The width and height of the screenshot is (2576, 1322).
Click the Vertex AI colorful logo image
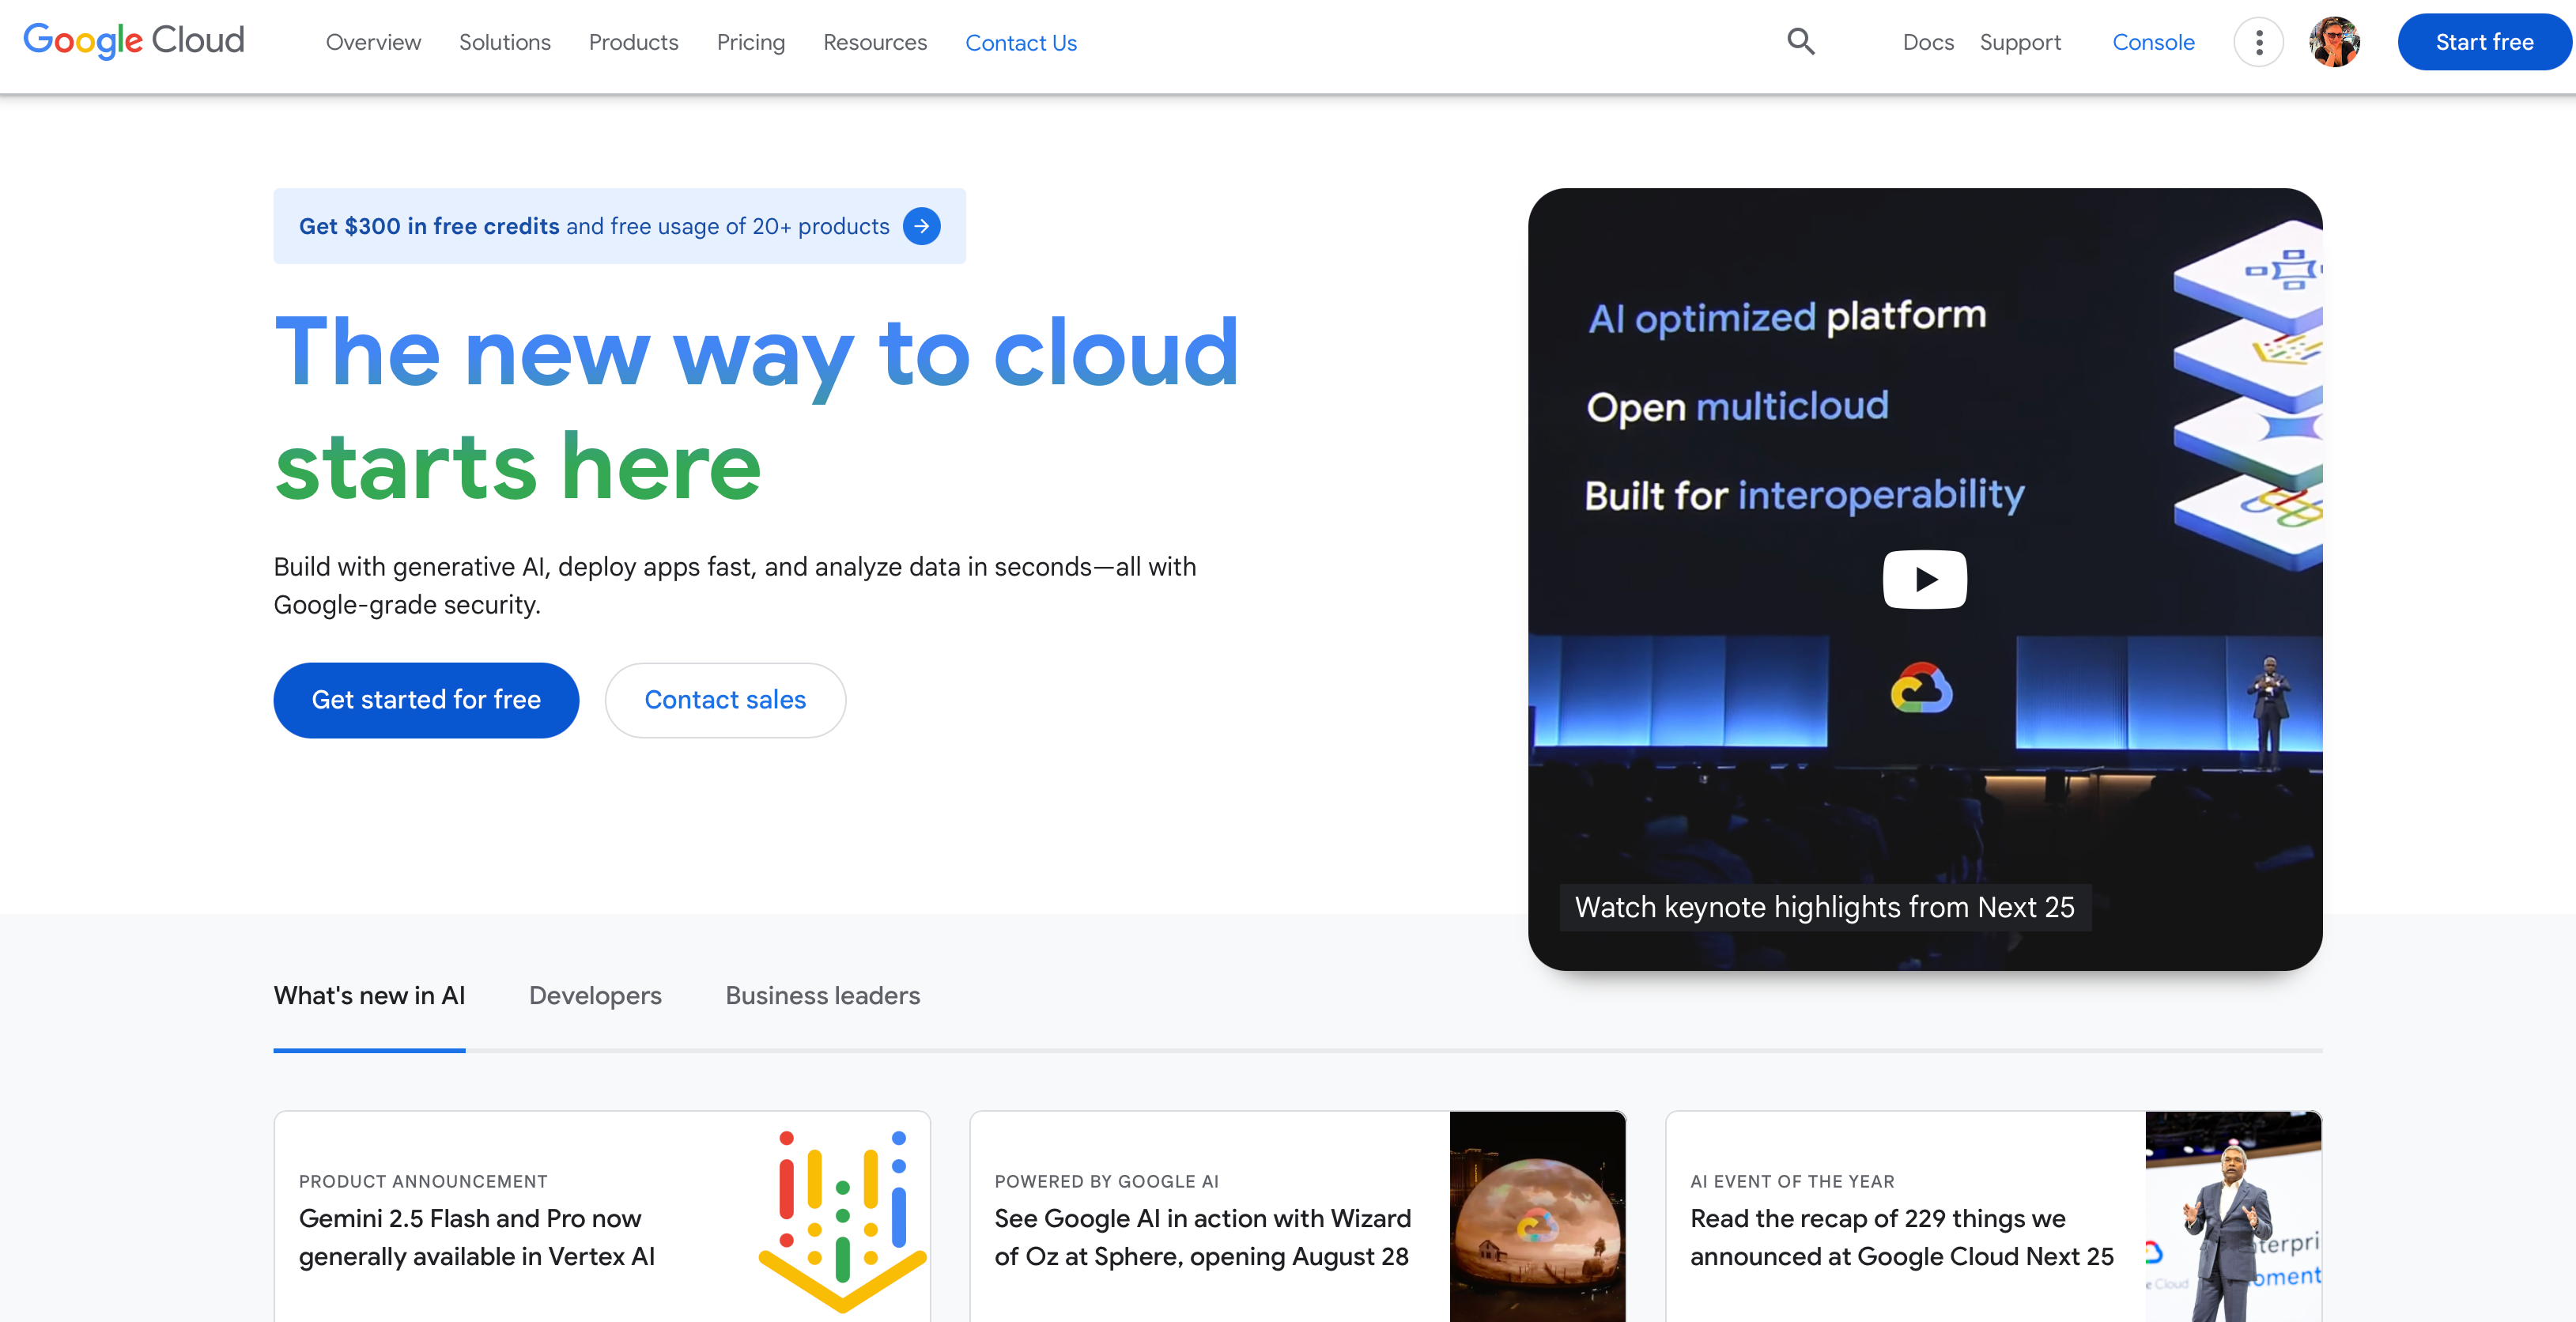pyautogui.click(x=842, y=1220)
